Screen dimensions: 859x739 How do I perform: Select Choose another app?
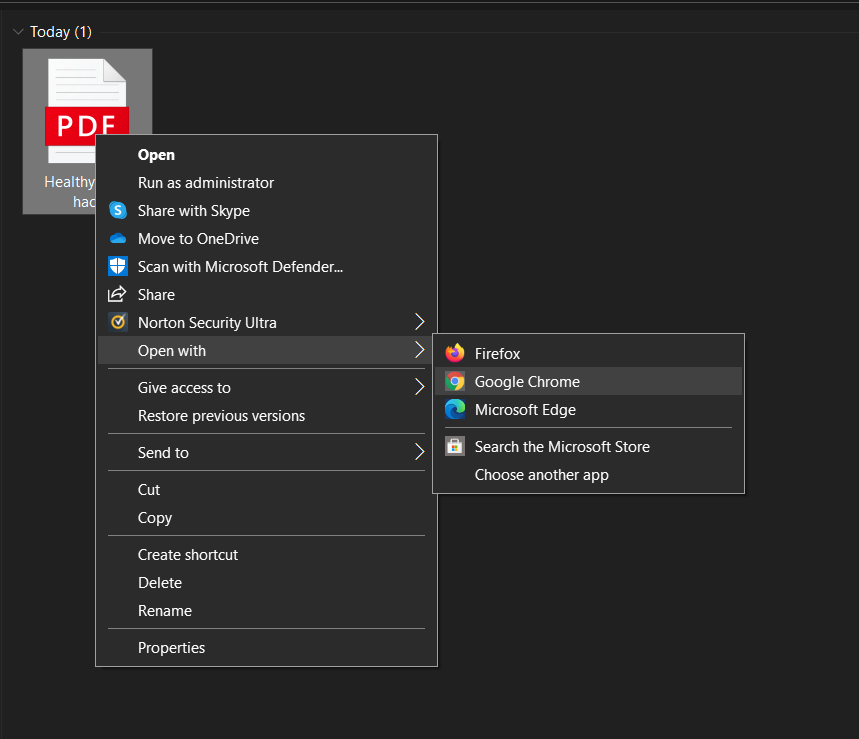pos(588,474)
